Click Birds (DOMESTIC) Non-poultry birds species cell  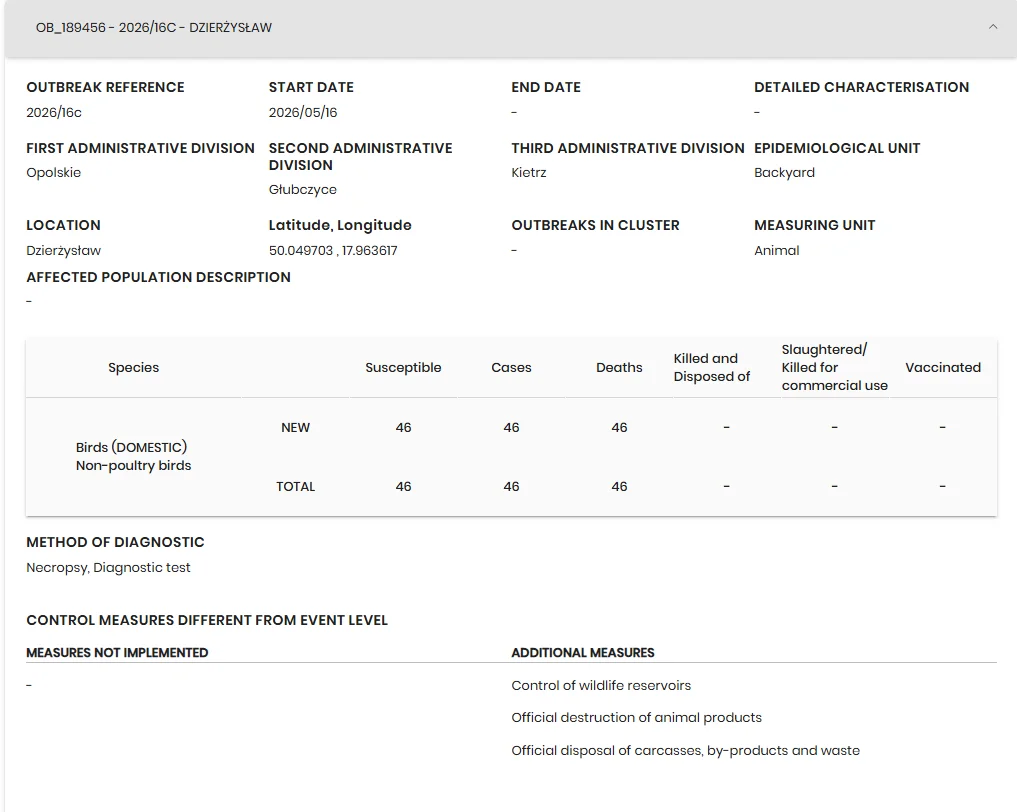click(x=133, y=456)
